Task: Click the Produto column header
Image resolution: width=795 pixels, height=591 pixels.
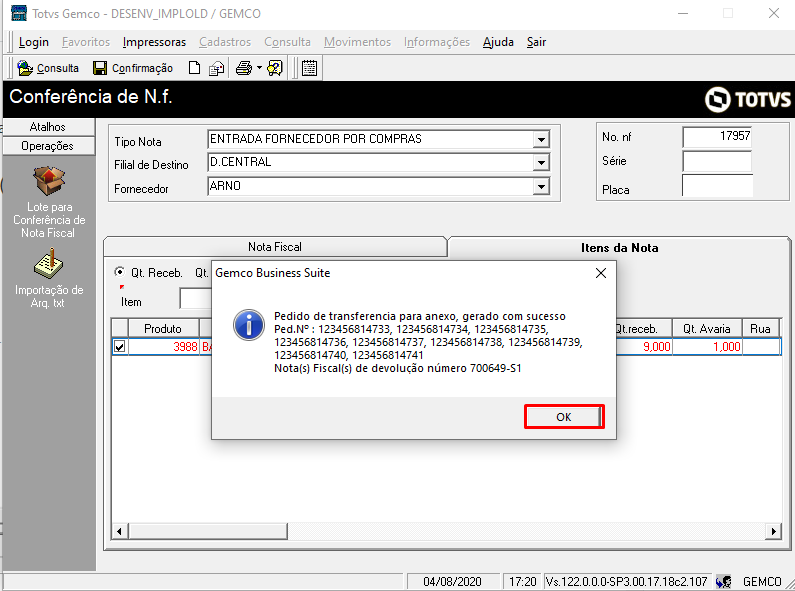Action: pyautogui.click(x=163, y=328)
